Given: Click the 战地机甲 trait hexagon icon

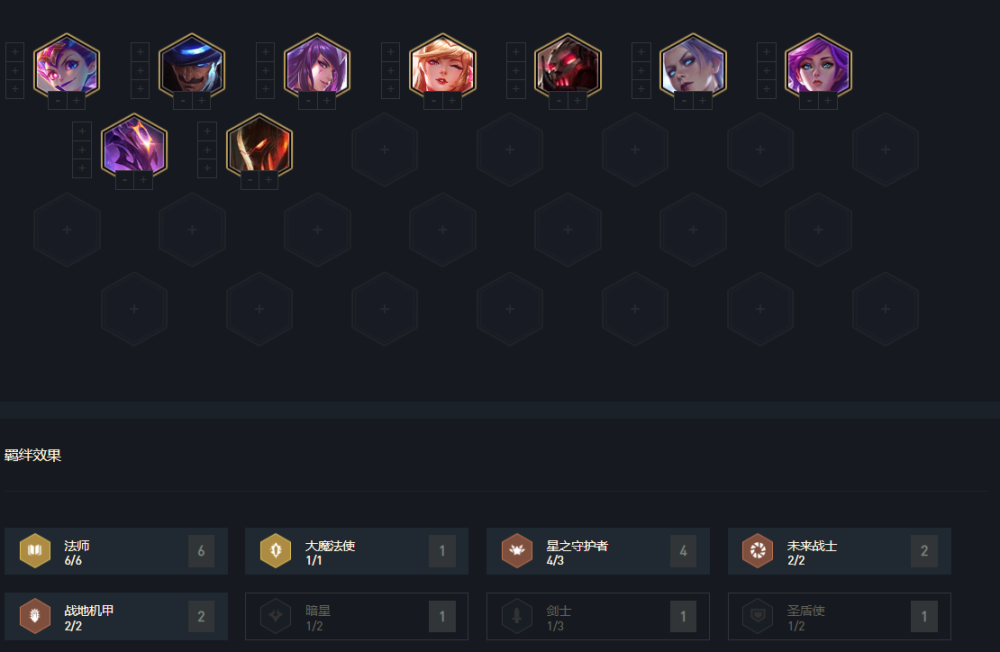Looking at the screenshot, I should (x=35, y=616).
